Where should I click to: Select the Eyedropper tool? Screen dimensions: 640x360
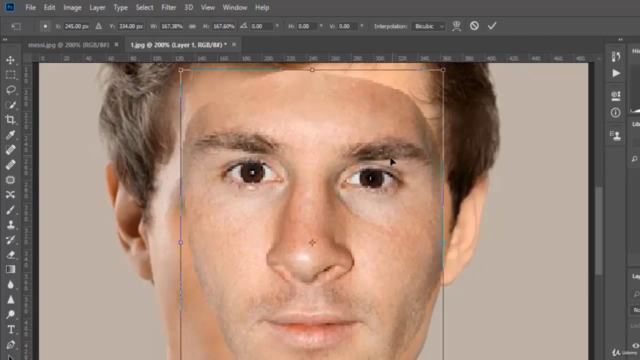coord(11,135)
